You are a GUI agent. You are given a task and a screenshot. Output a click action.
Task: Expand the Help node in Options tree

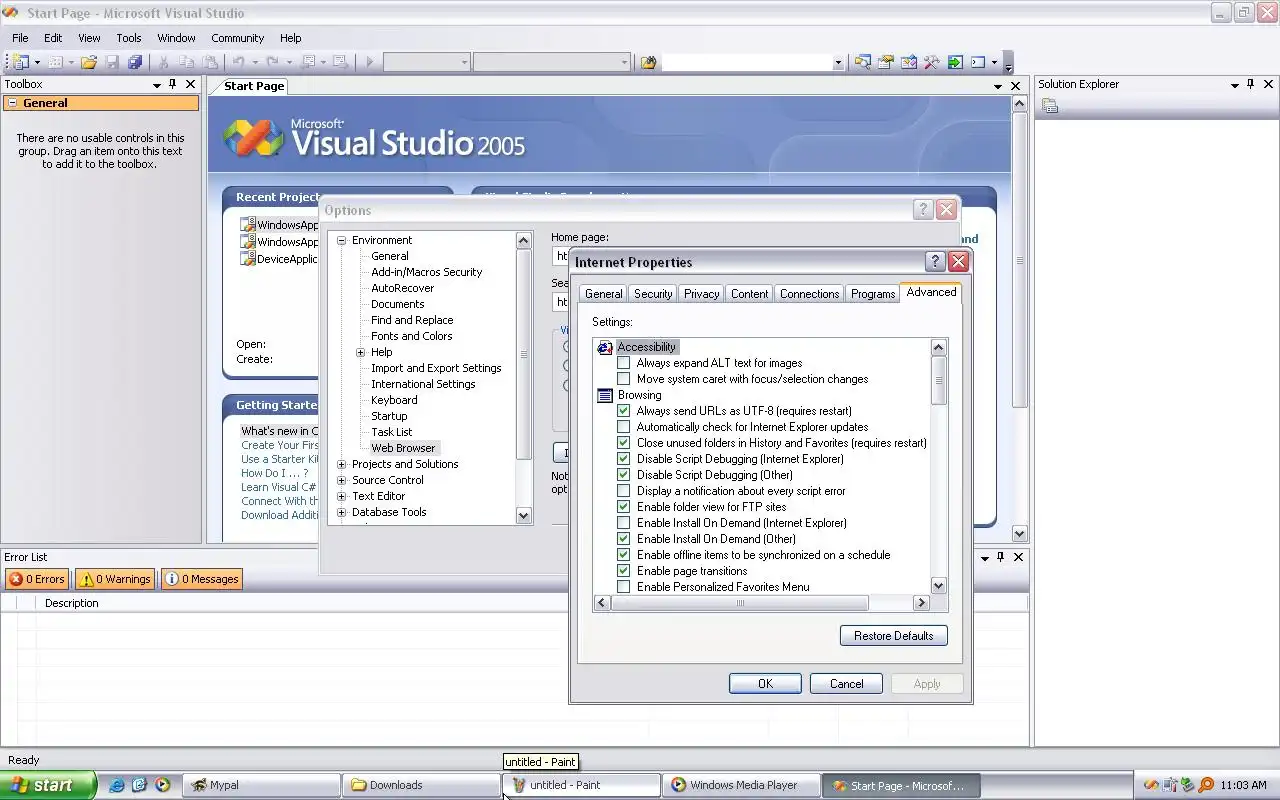(361, 352)
